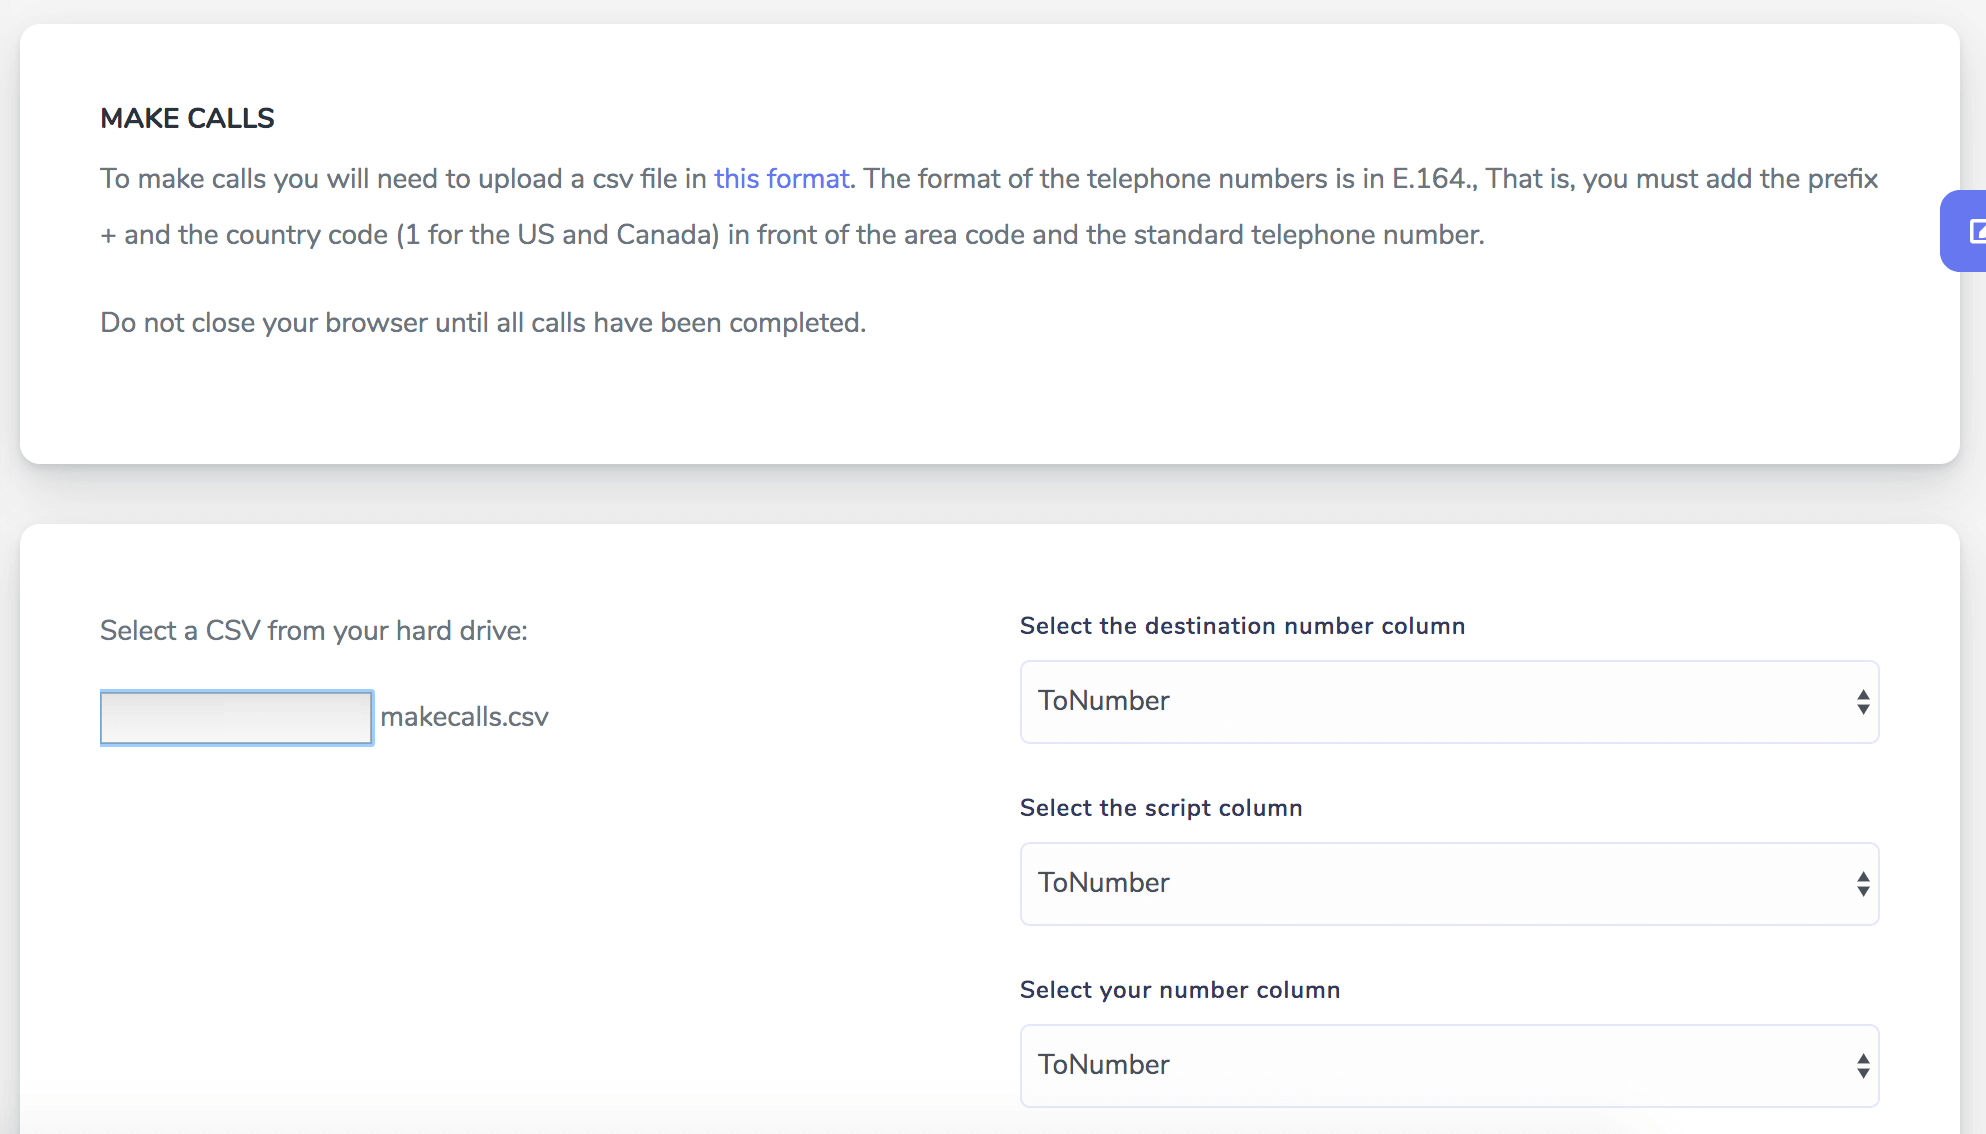Click the MAKE CALLS heading
This screenshot has width=1986, height=1134.
(187, 118)
